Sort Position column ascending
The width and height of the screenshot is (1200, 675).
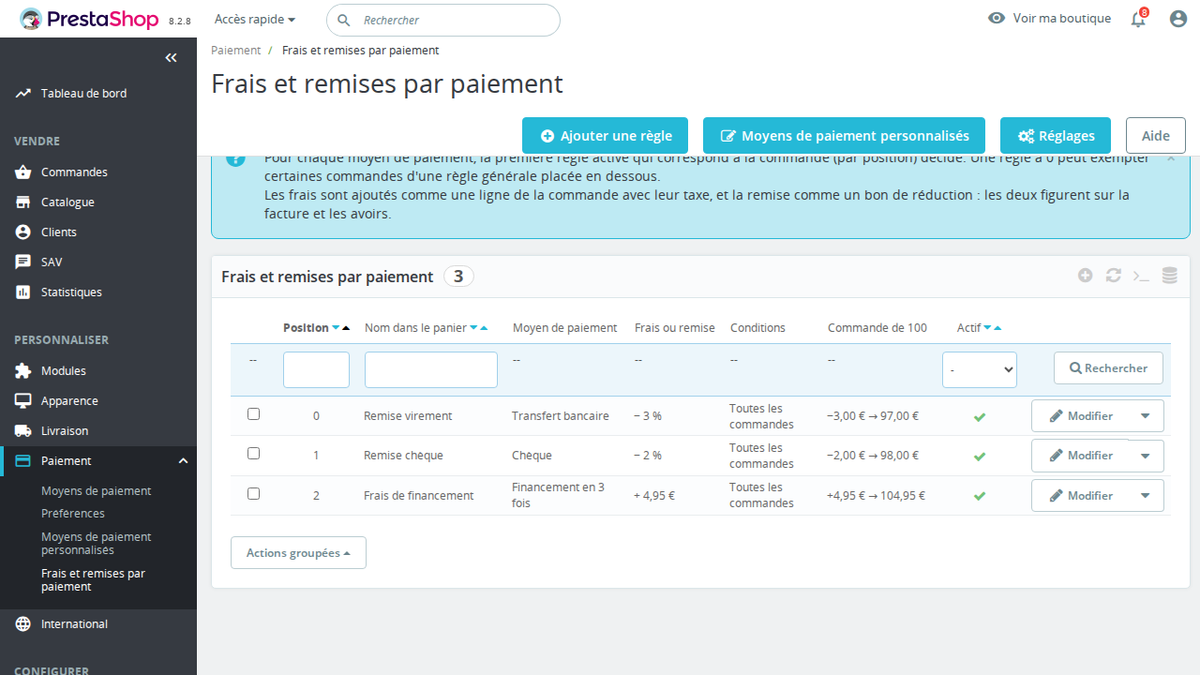click(x=346, y=328)
